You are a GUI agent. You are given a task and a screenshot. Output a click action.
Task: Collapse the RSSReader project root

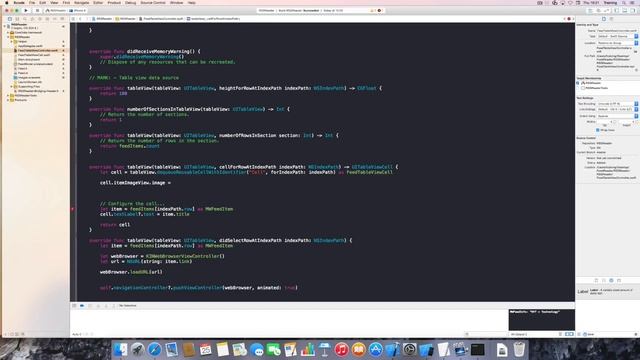coord(5,26)
